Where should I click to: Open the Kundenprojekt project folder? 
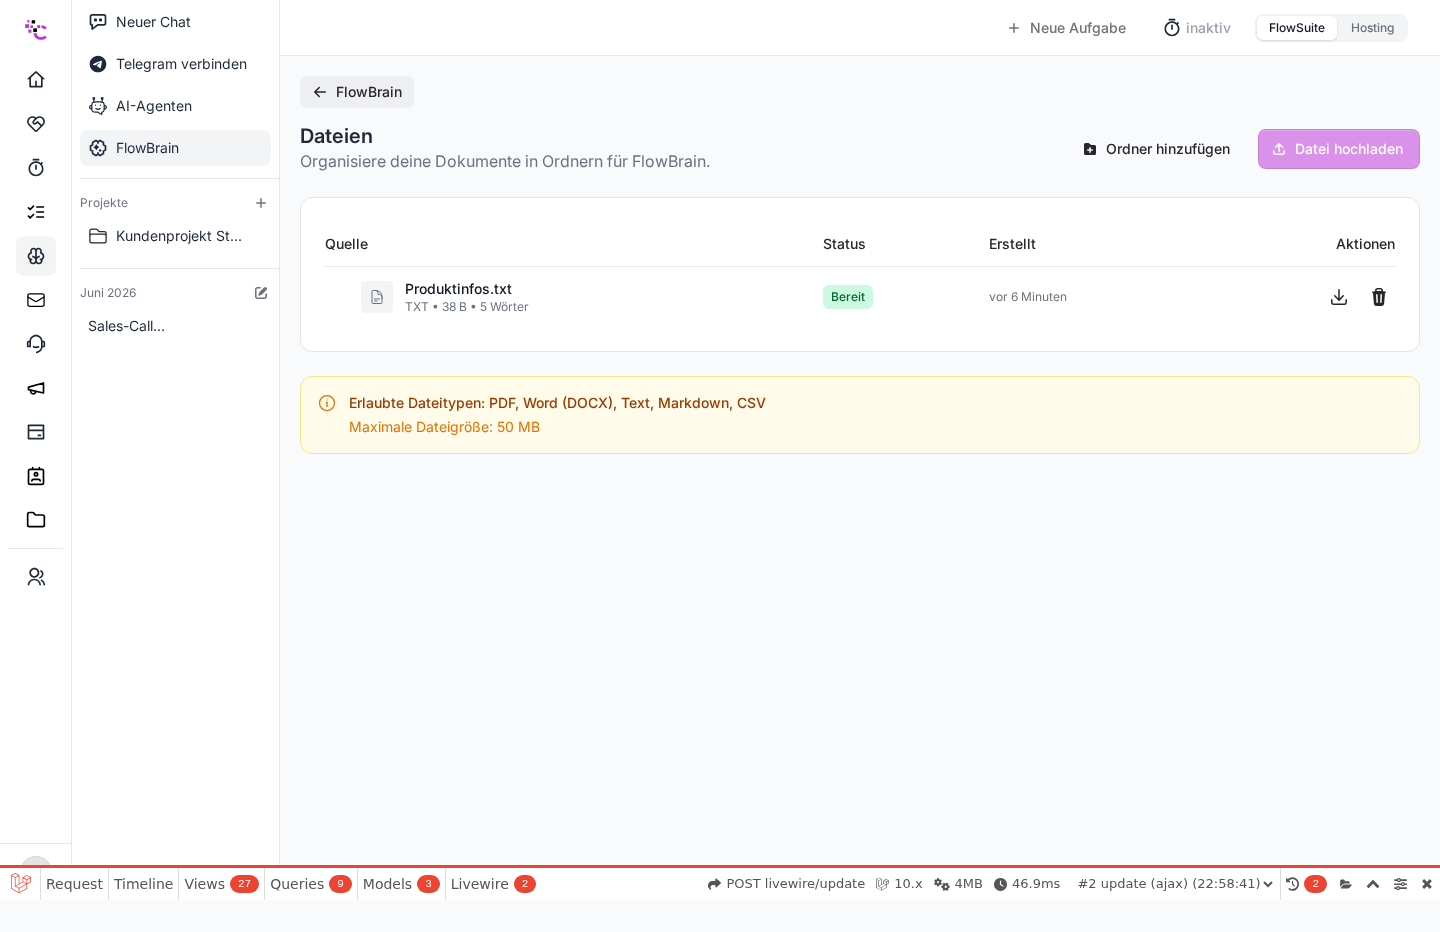click(175, 236)
